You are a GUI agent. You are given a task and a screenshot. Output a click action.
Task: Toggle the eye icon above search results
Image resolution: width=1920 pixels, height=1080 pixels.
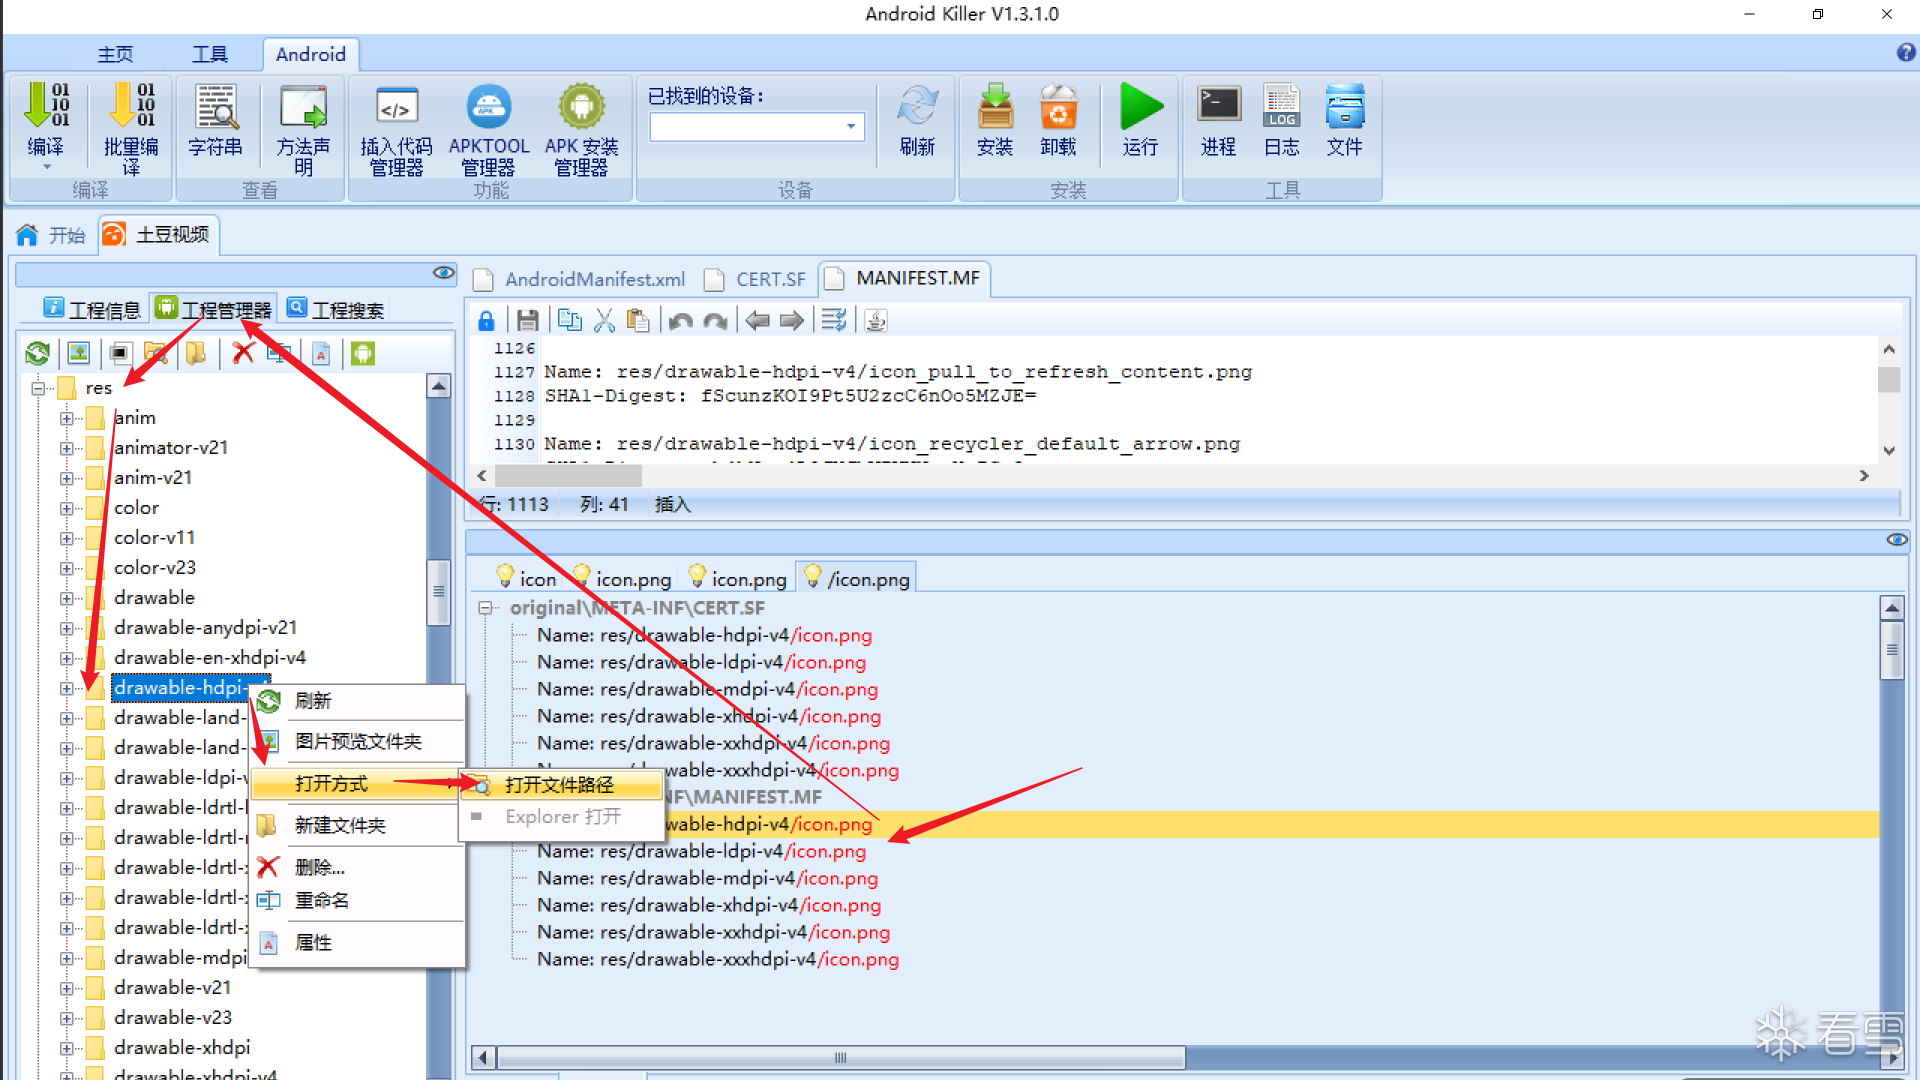(x=1897, y=540)
